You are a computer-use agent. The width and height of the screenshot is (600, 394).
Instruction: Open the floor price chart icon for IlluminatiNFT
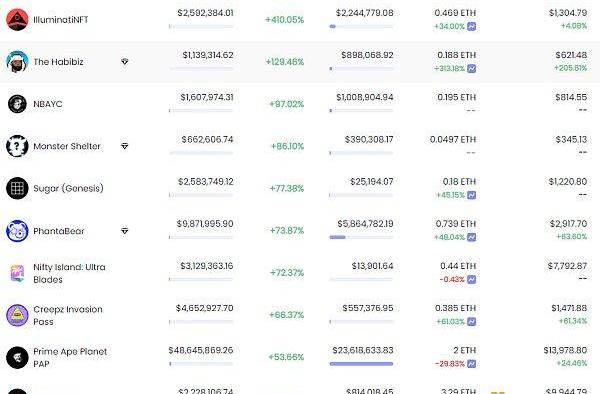coord(471,26)
